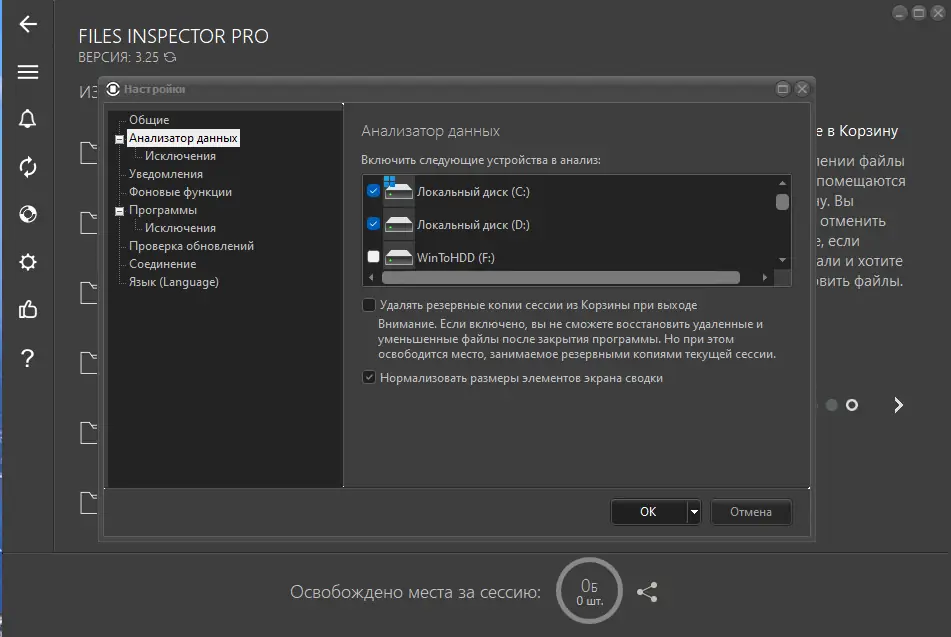Open Язык (Language) section
This screenshot has width=951, height=637.
click(173, 282)
